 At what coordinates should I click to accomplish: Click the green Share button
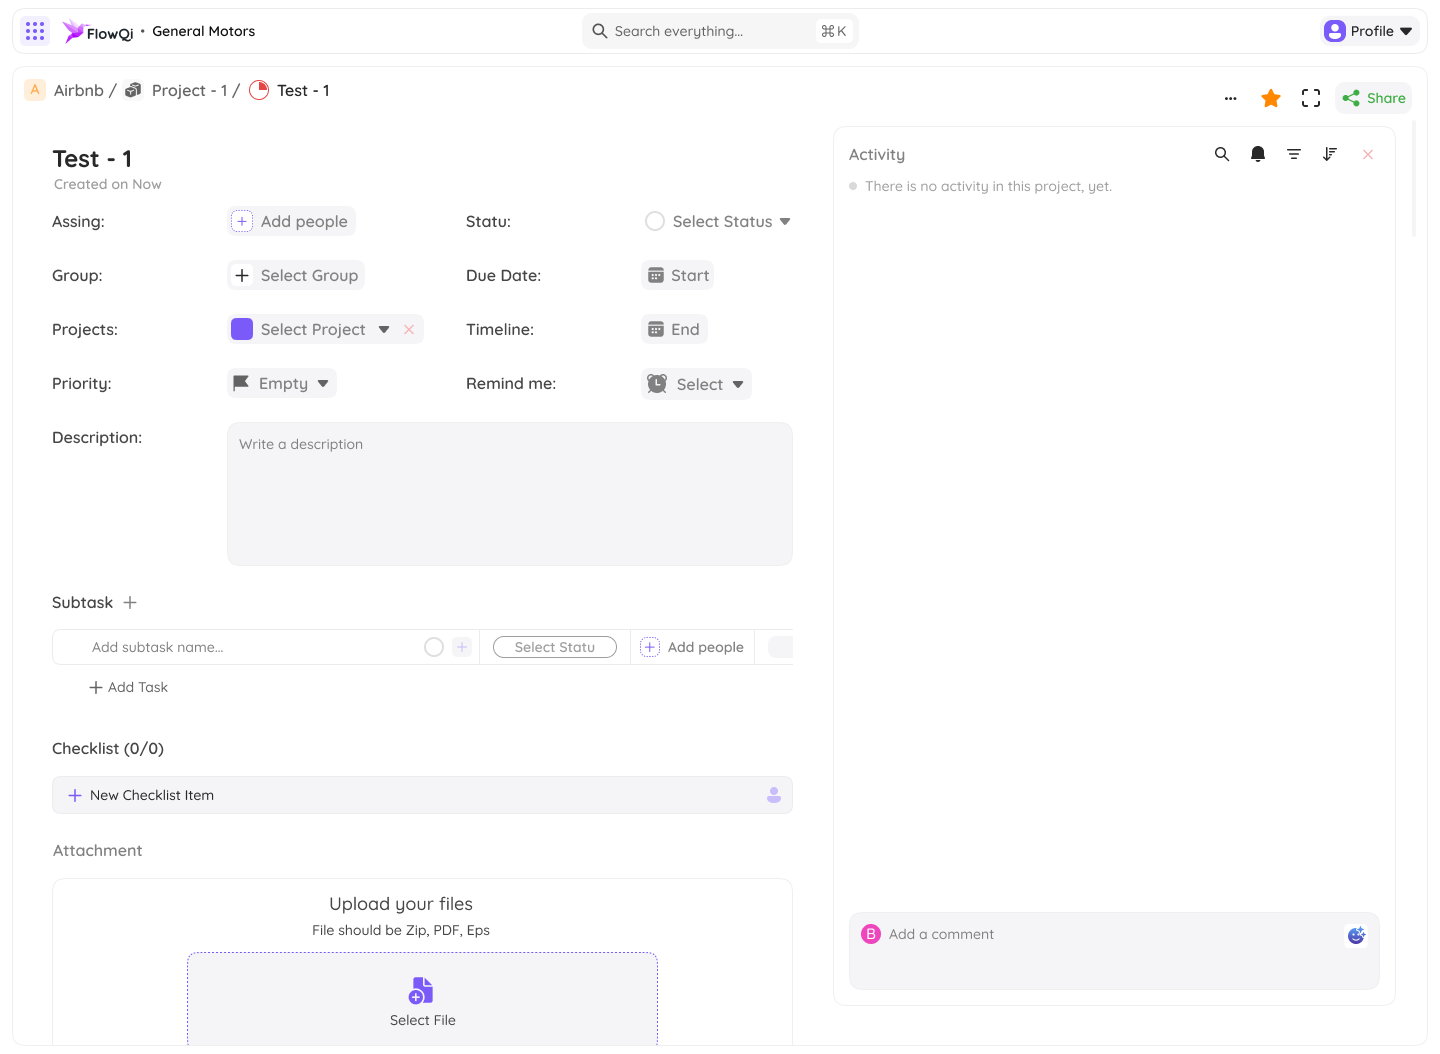click(x=1374, y=98)
